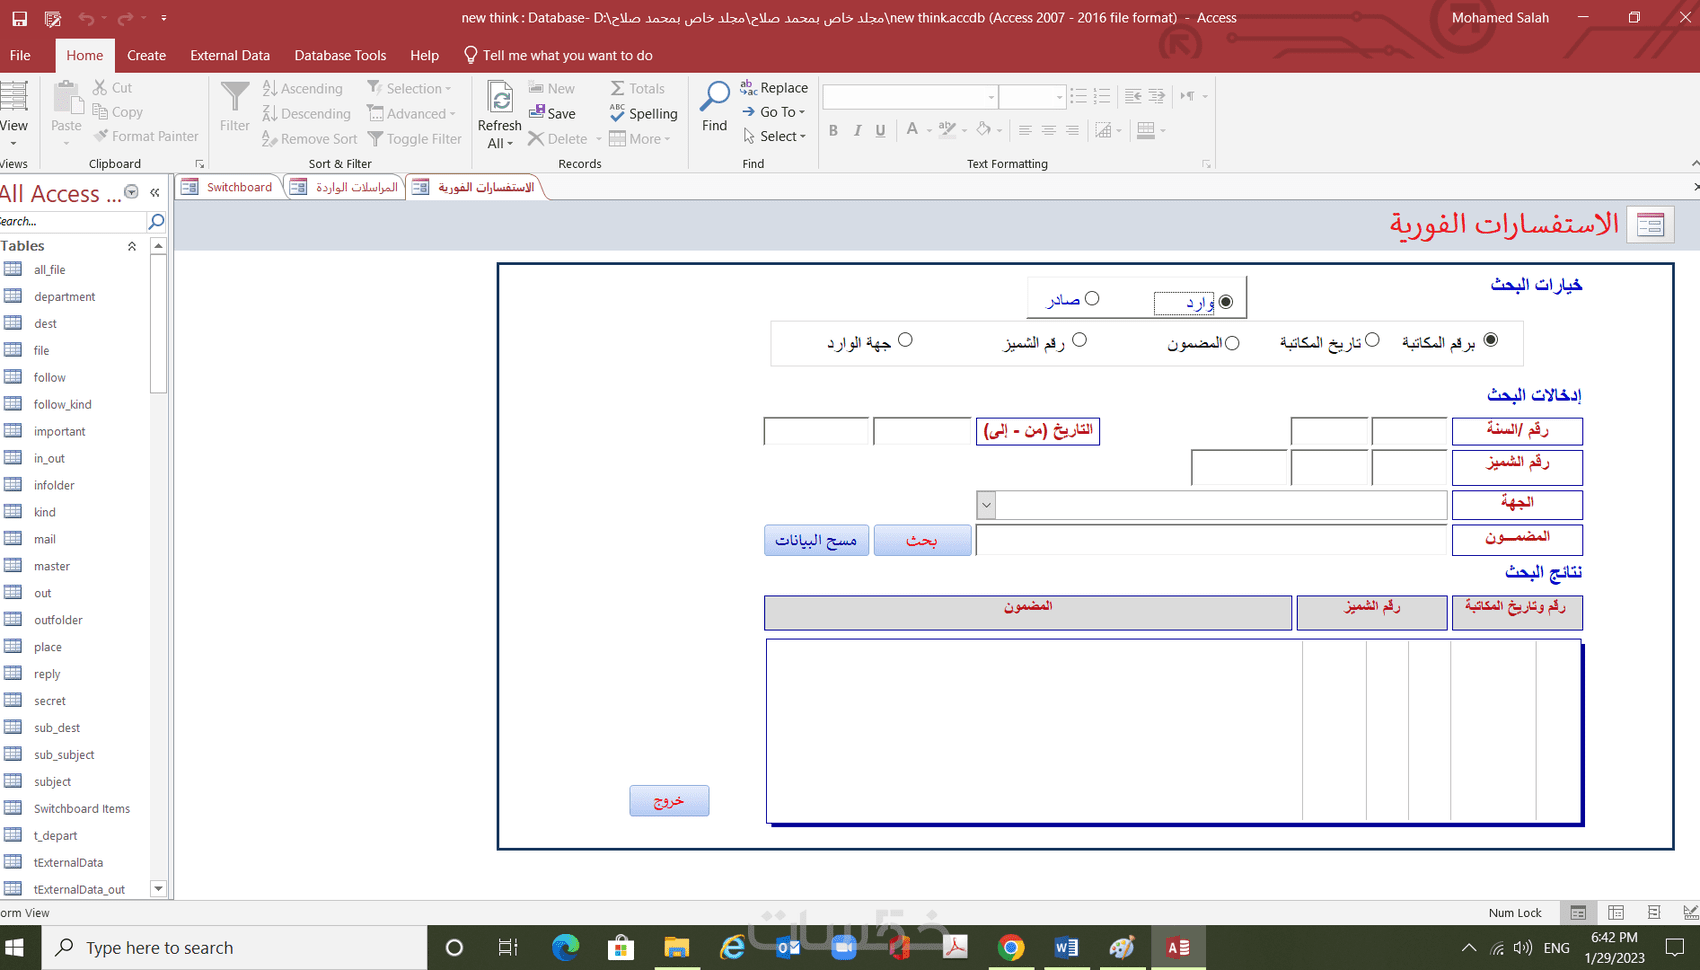Collapse the Tables group in navigation pane

tap(131, 246)
